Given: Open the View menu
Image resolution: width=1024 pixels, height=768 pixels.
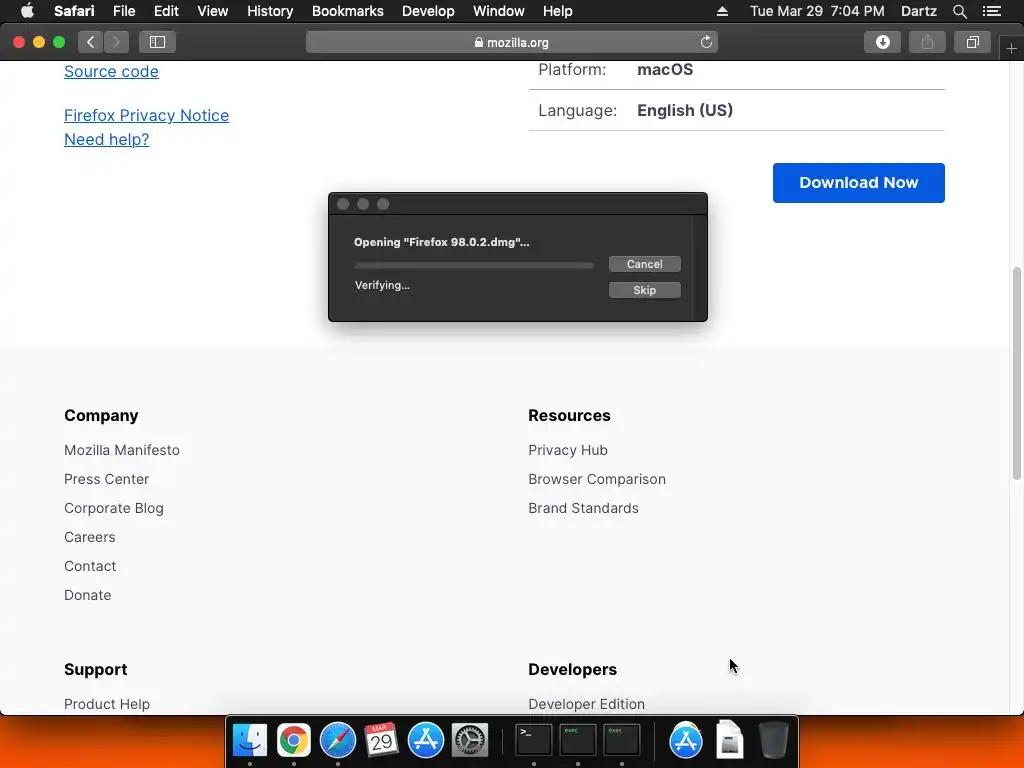Looking at the screenshot, I should pos(212,11).
